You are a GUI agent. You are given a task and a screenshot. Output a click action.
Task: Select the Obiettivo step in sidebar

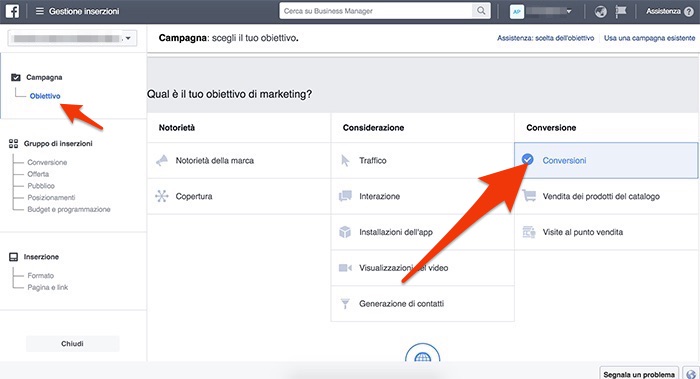45,96
